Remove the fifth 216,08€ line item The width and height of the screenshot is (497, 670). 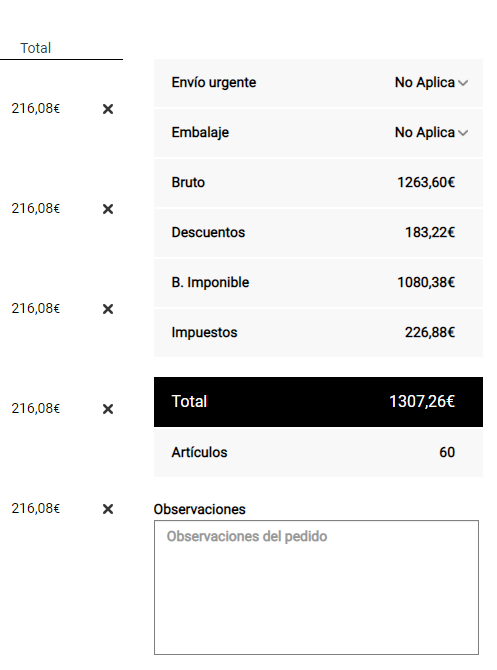tap(108, 509)
